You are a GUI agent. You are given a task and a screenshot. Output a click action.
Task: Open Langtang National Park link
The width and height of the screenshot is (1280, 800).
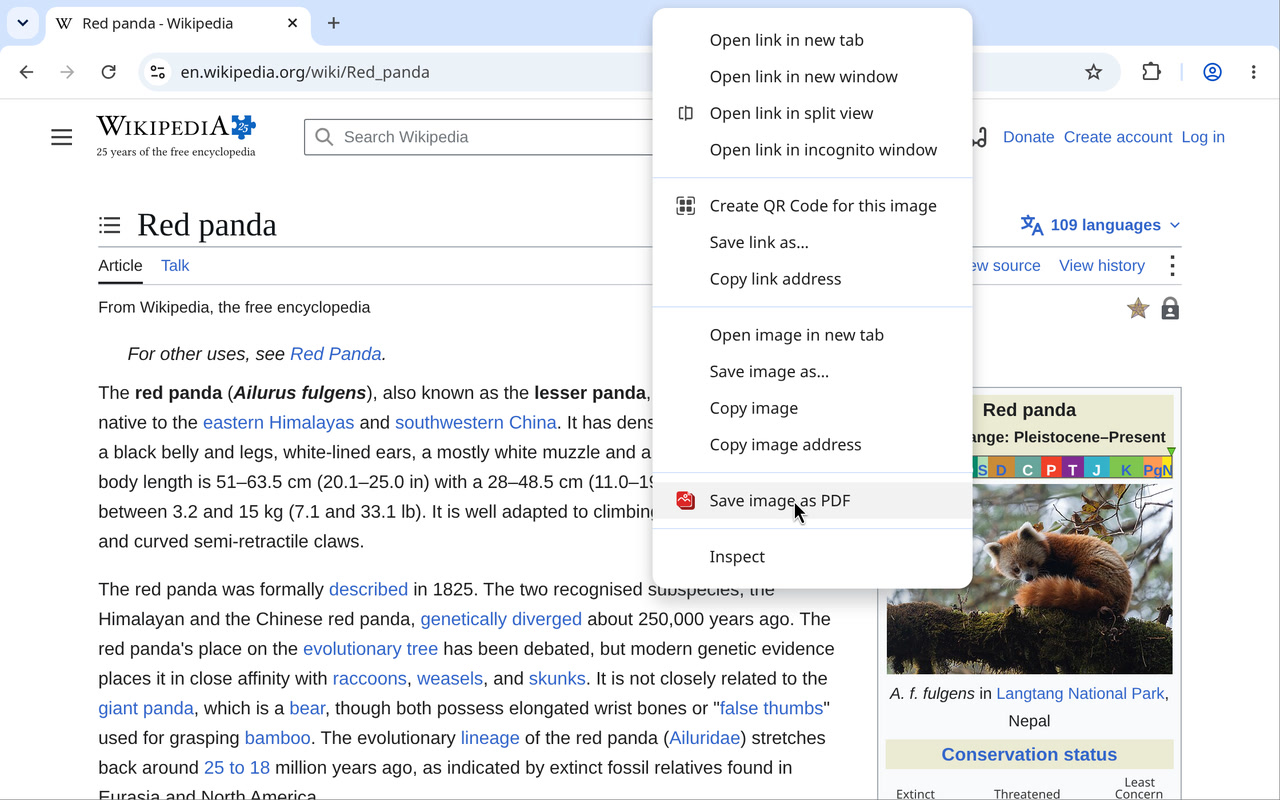pos(1081,694)
